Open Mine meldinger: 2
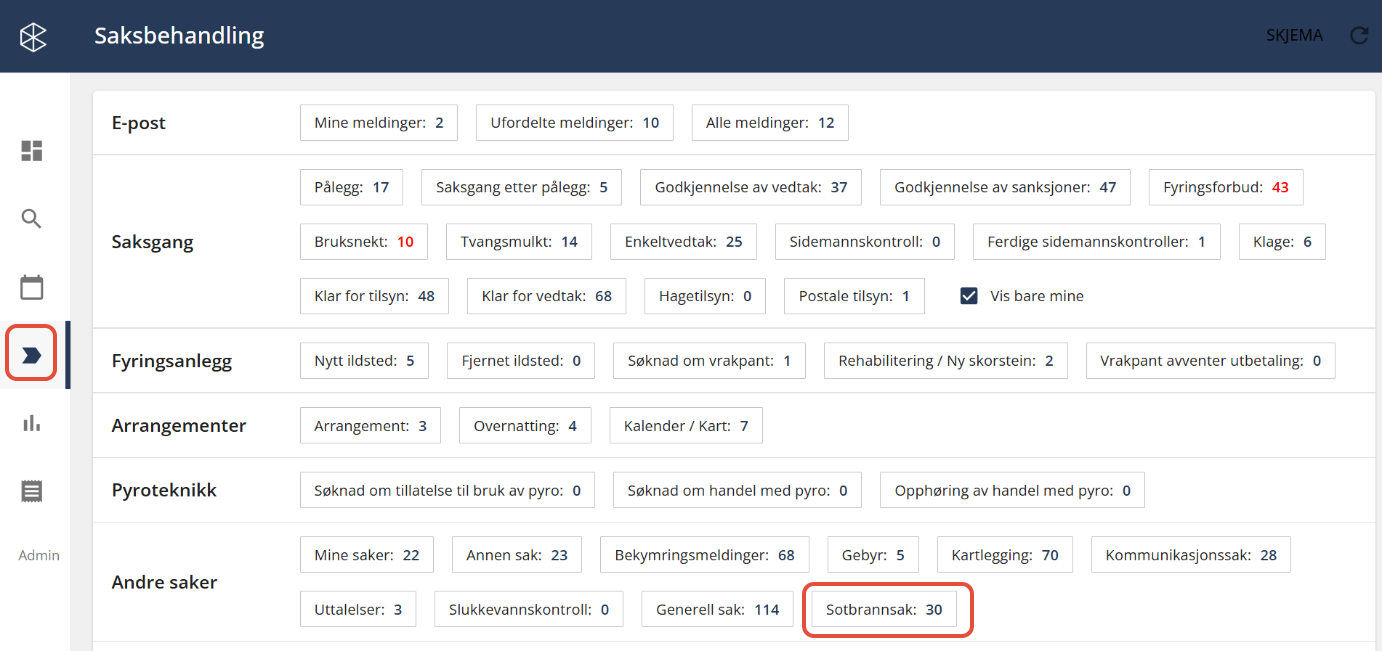1382x651 pixels. tap(379, 123)
